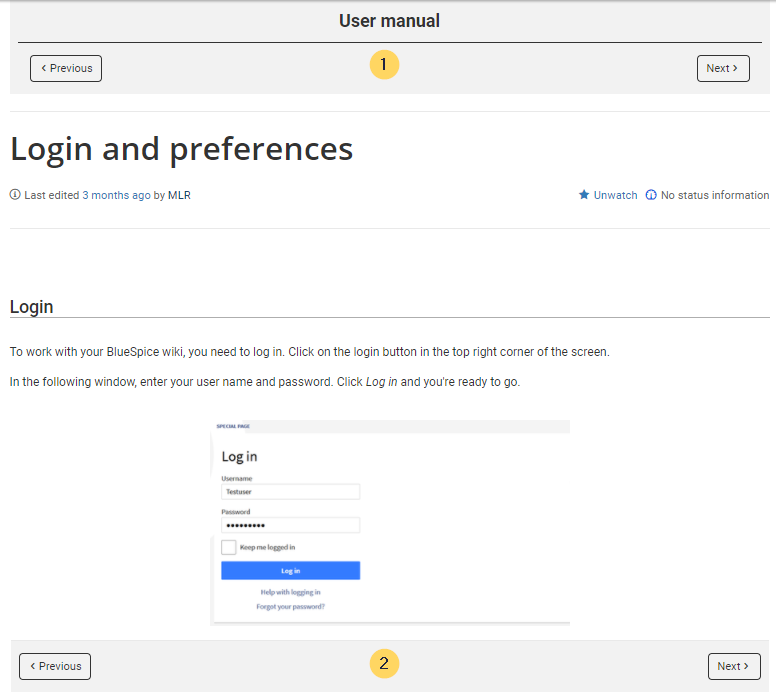Click No status information text
776x698 pixels.
tap(715, 195)
